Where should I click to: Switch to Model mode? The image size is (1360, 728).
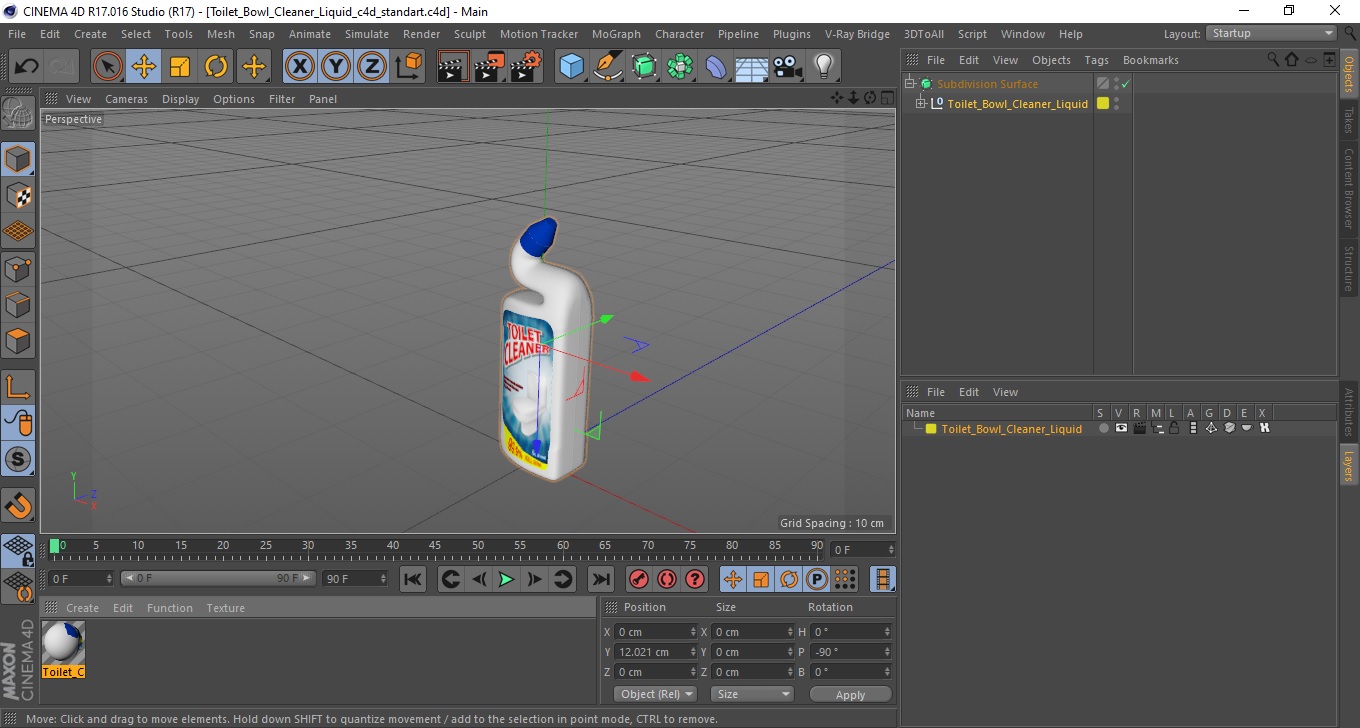(18, 159)
